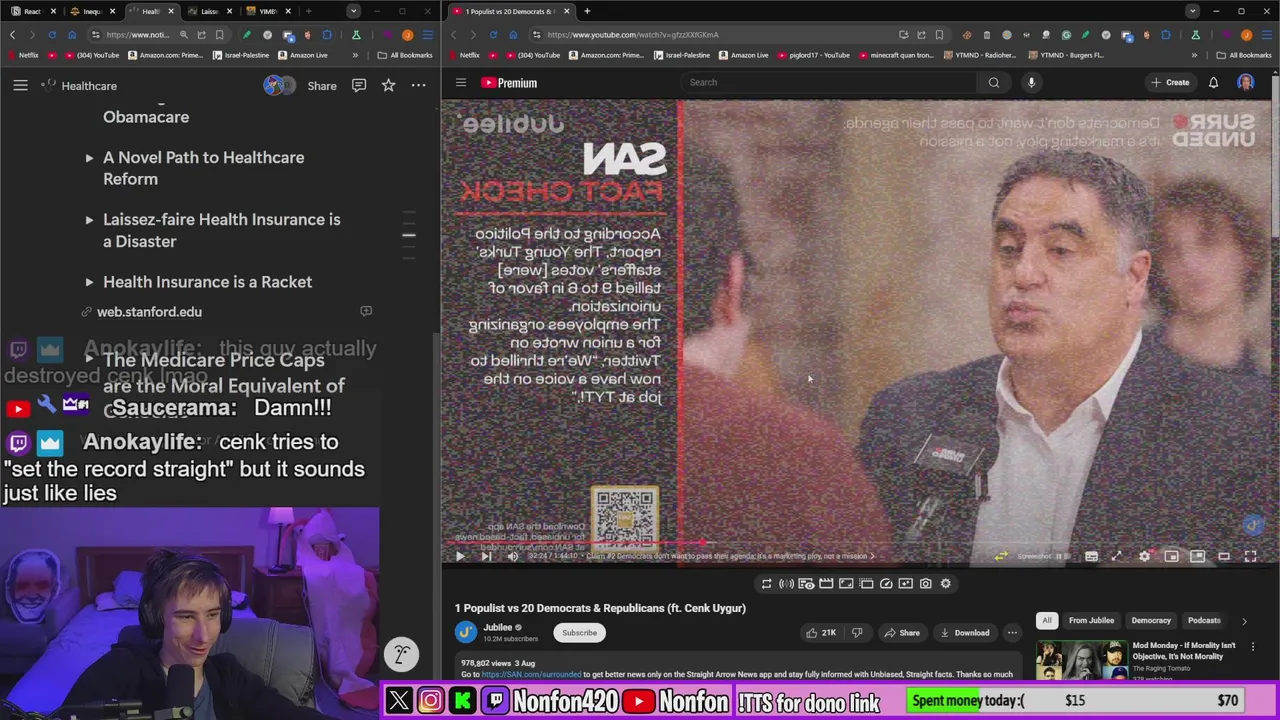The width and height of the screenshot is (1280, 720).
Task: Open the YouTube guide hamburger menu
Action: tap(461, 83)
